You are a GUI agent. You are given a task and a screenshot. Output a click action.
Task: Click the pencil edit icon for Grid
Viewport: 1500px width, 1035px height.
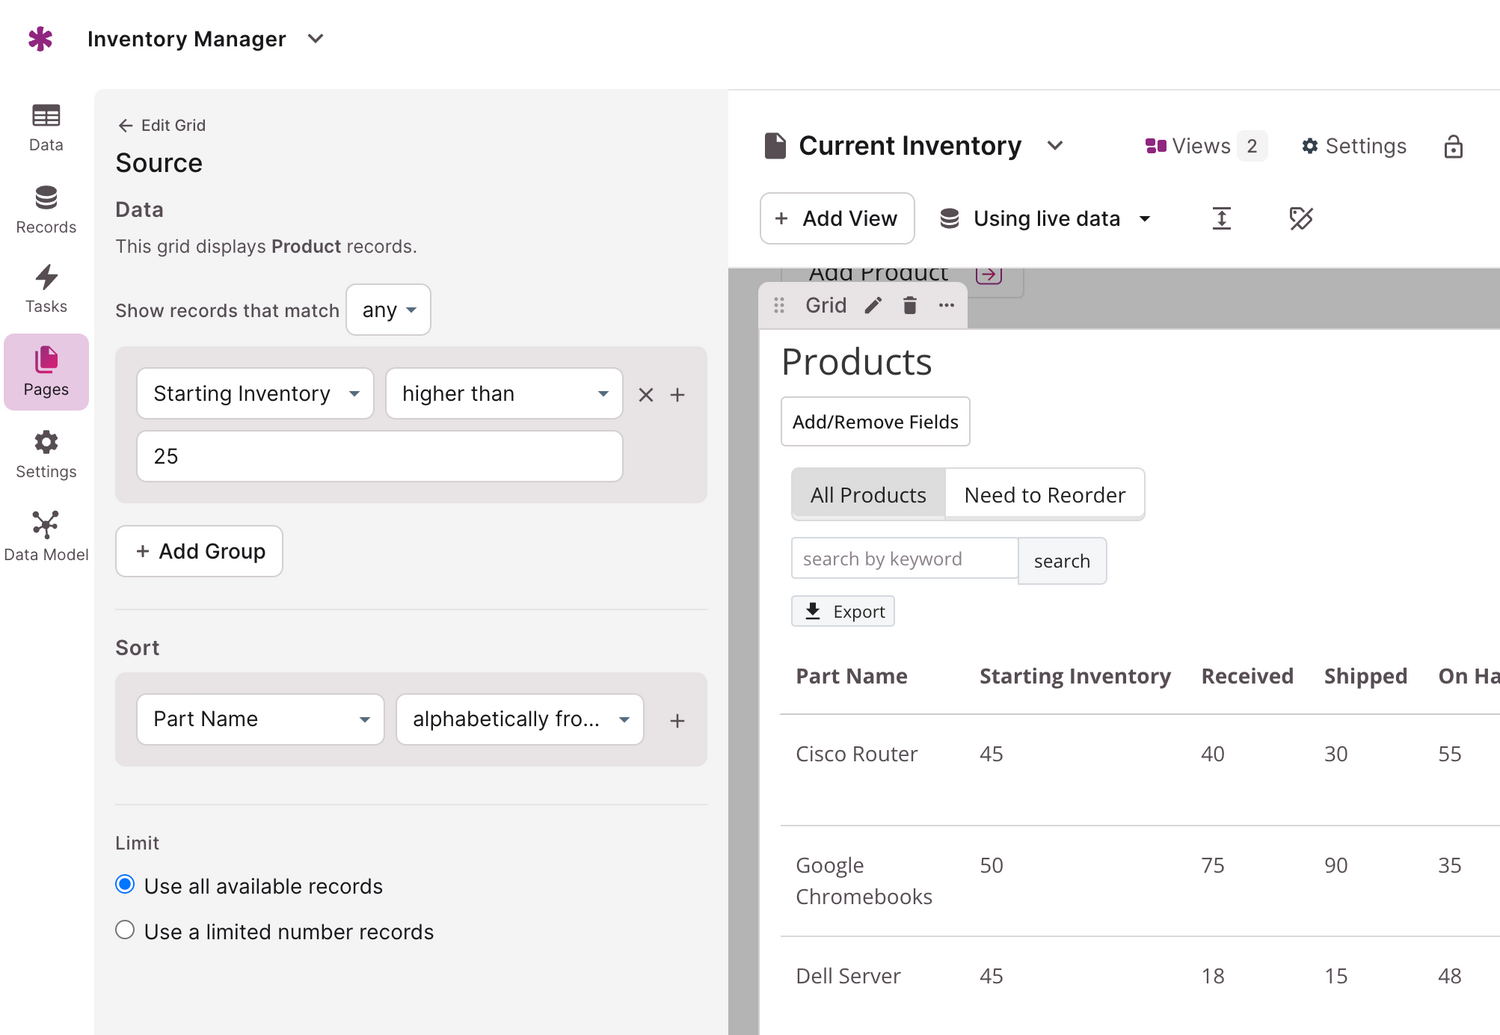[x=873, y=306]
